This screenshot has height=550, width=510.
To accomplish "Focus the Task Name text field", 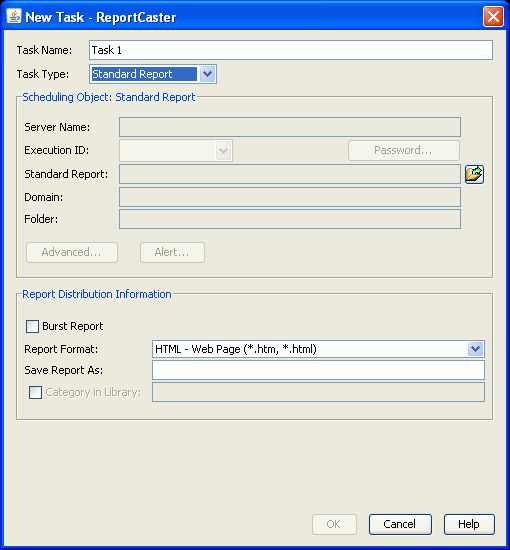I will pos(291,50).
